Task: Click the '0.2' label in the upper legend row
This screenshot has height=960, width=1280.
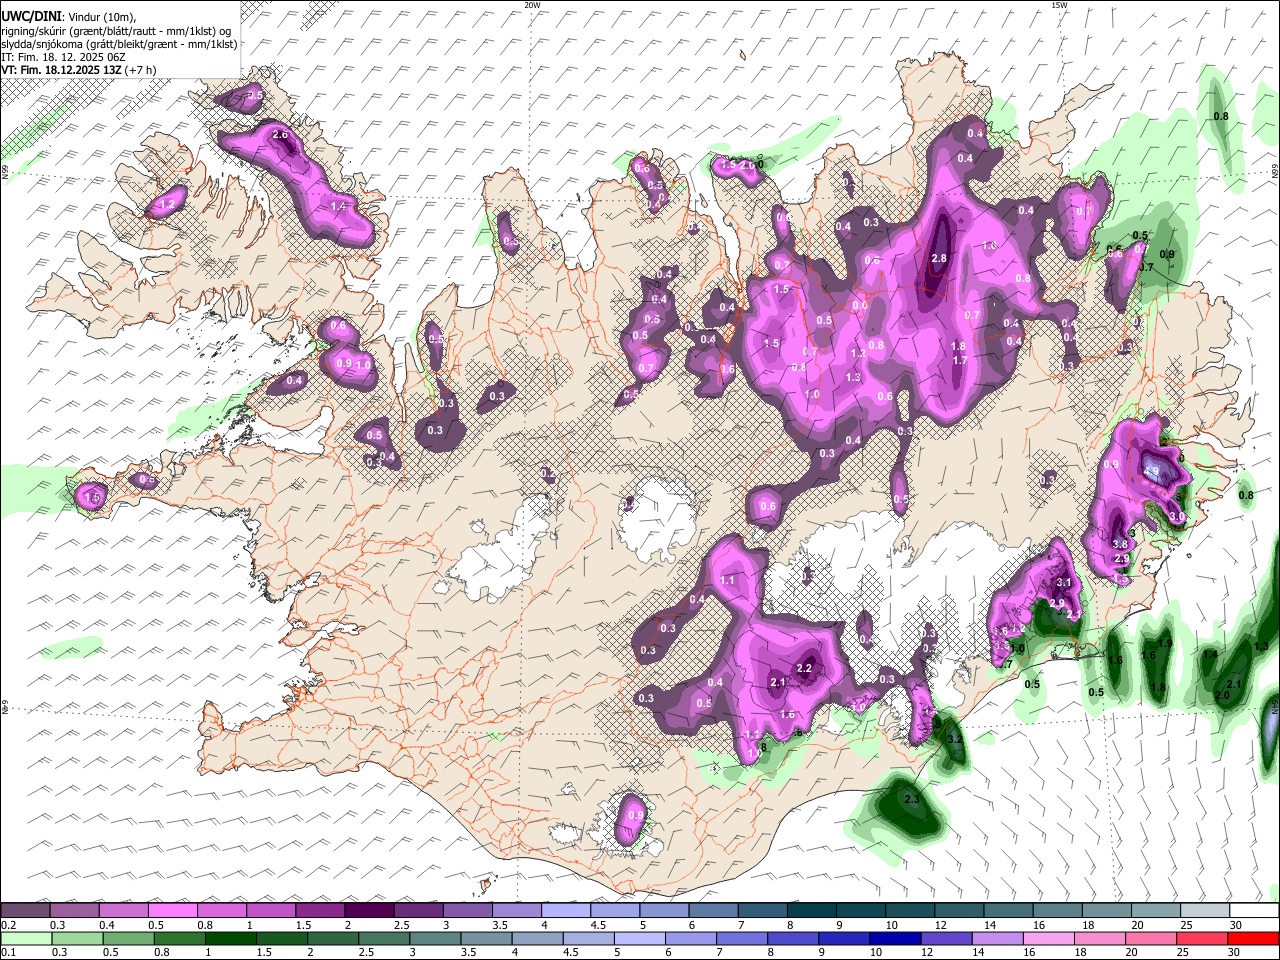Action: pos(9,925)
